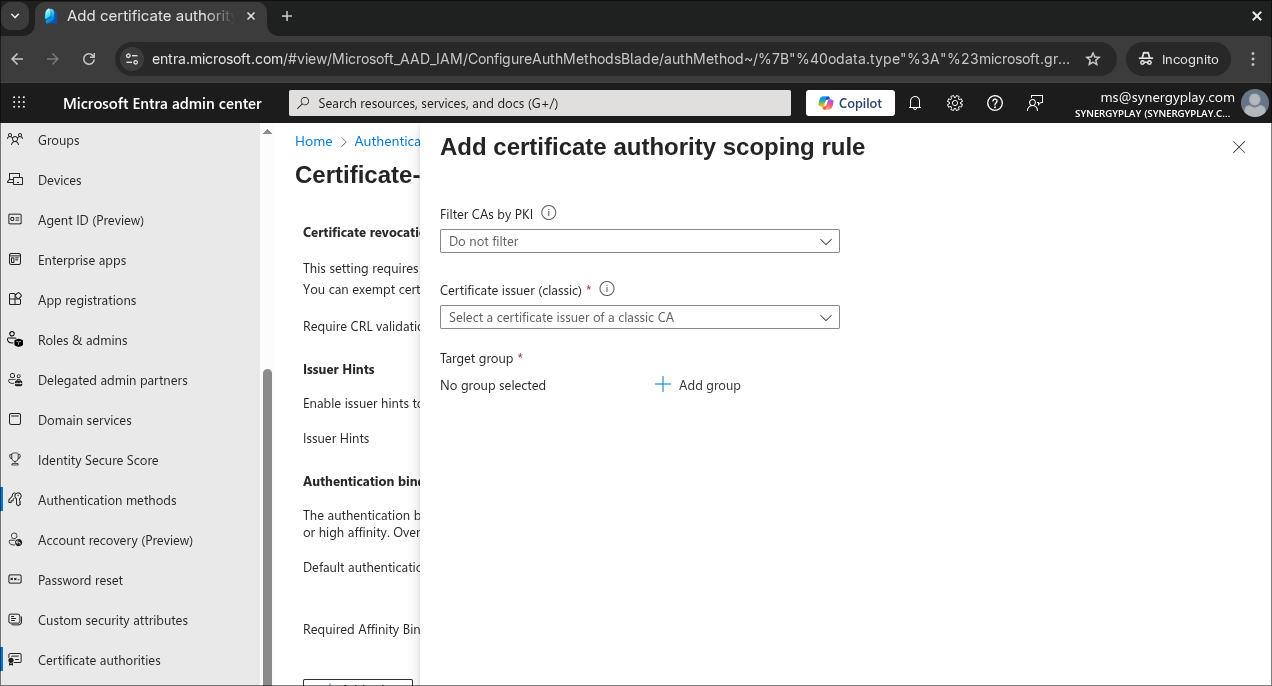Click the Authentication methods icon
The height and width of the screenshot is (686, 1272).
[15, 500]
